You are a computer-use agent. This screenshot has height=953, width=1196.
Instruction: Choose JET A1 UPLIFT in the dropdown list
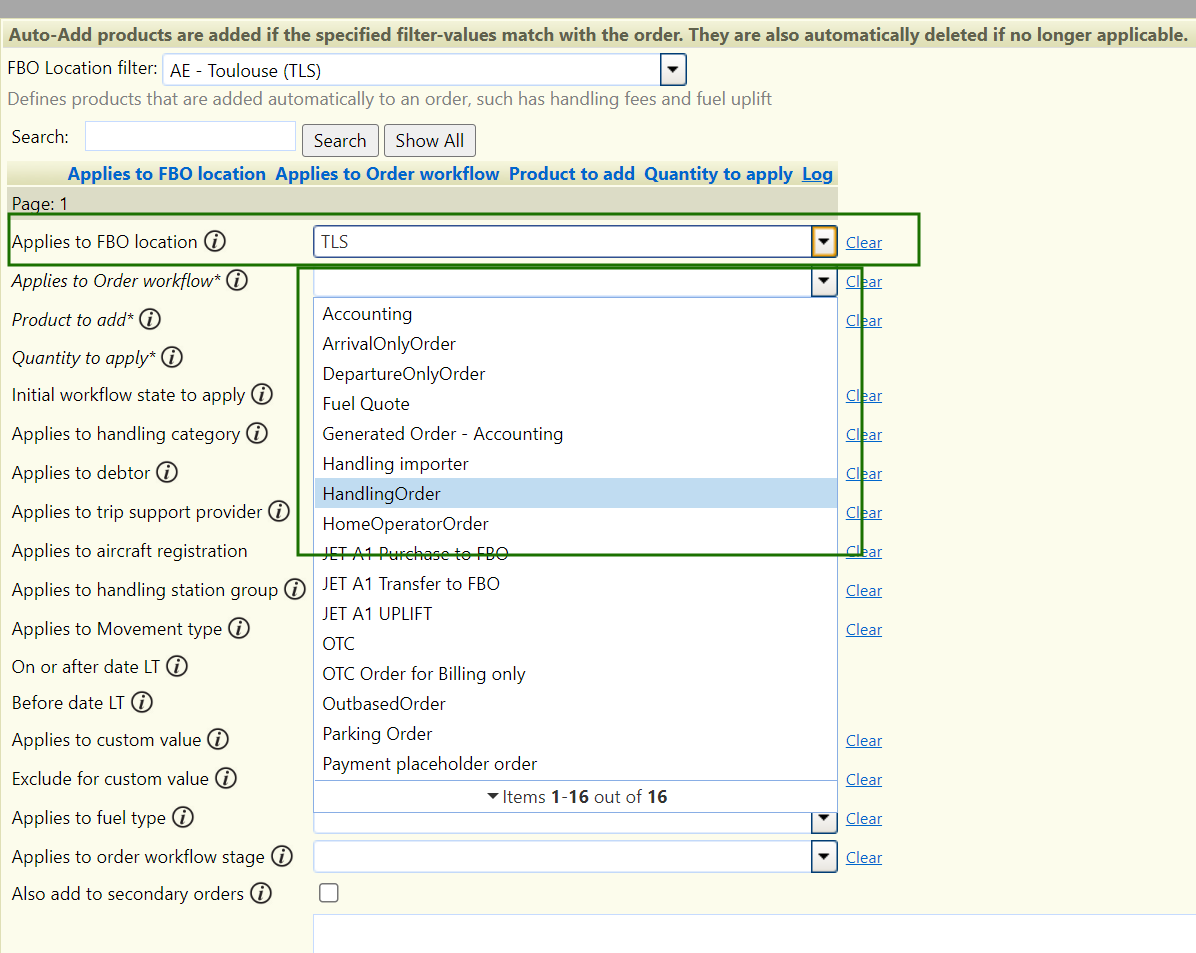point(377,614)
